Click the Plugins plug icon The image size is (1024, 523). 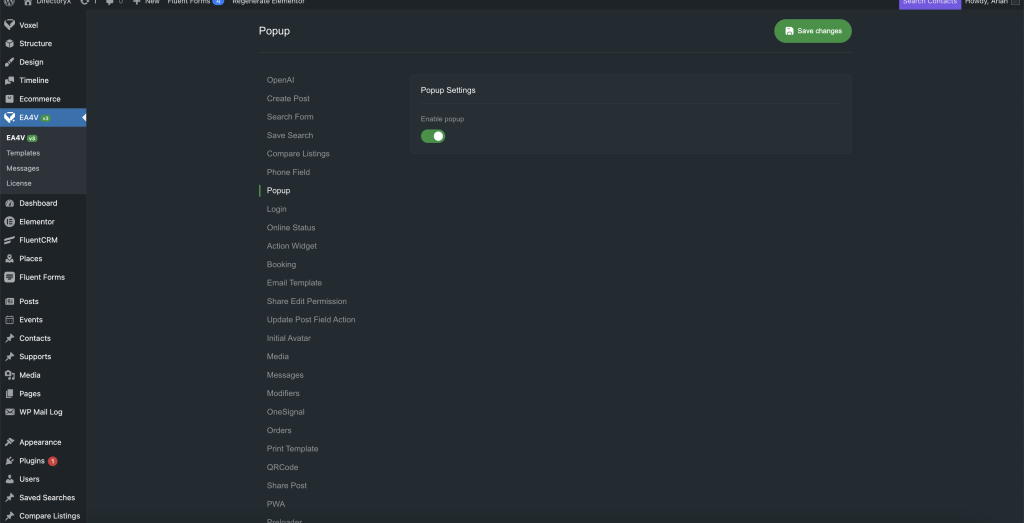pos(9,461)
